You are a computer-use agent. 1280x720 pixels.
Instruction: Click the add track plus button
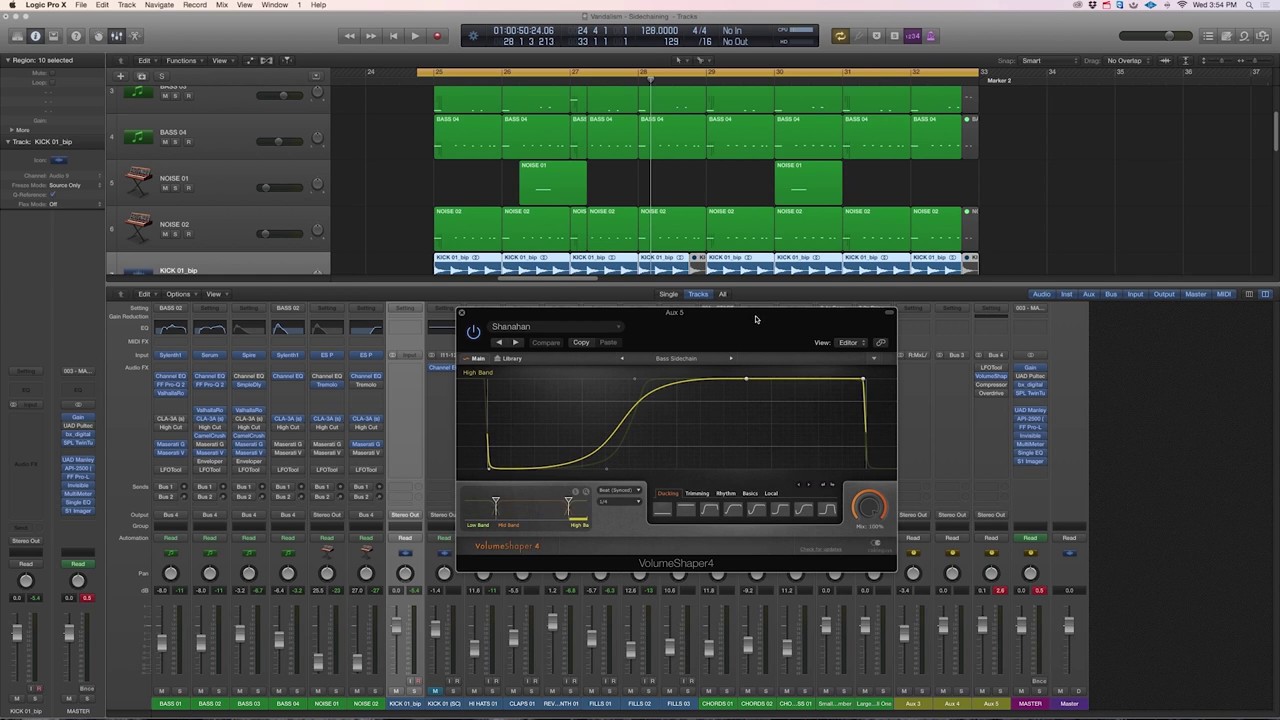pos(121,76)
